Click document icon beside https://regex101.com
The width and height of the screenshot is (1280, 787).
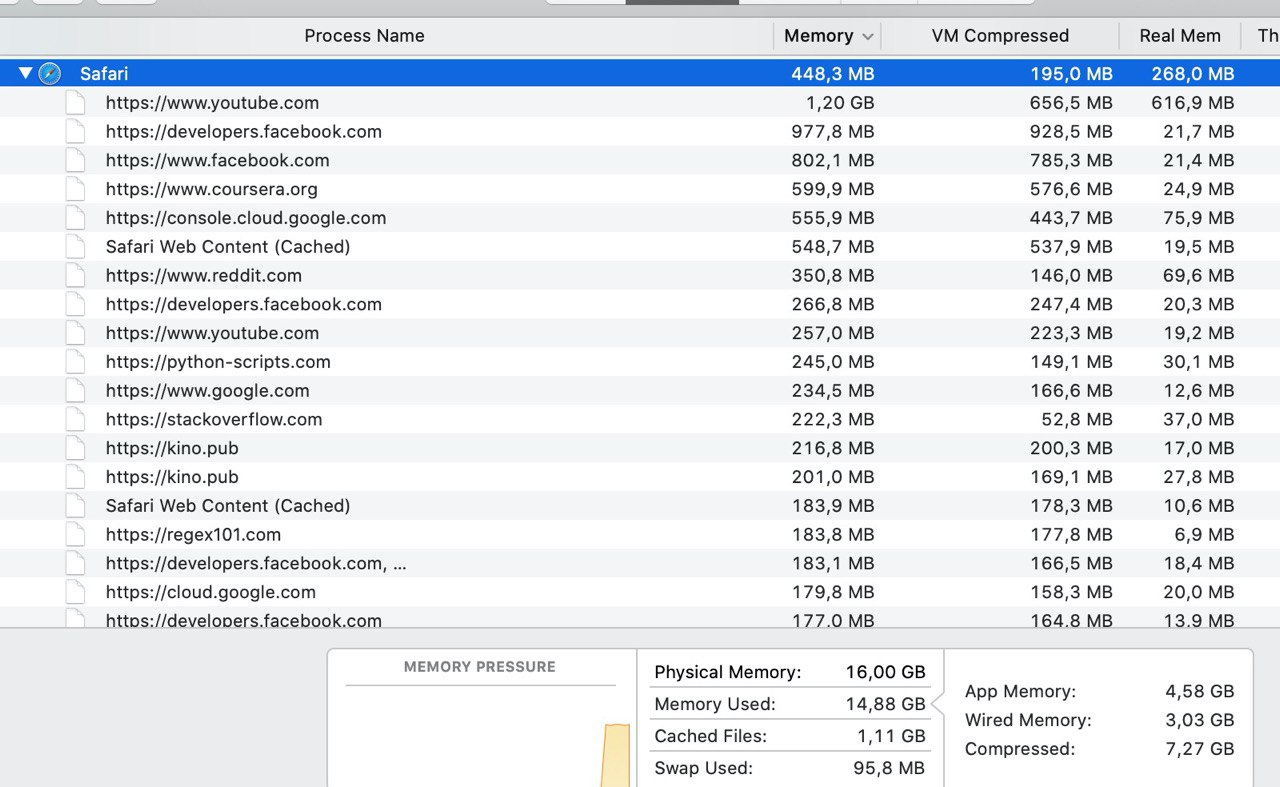point(76,534)
